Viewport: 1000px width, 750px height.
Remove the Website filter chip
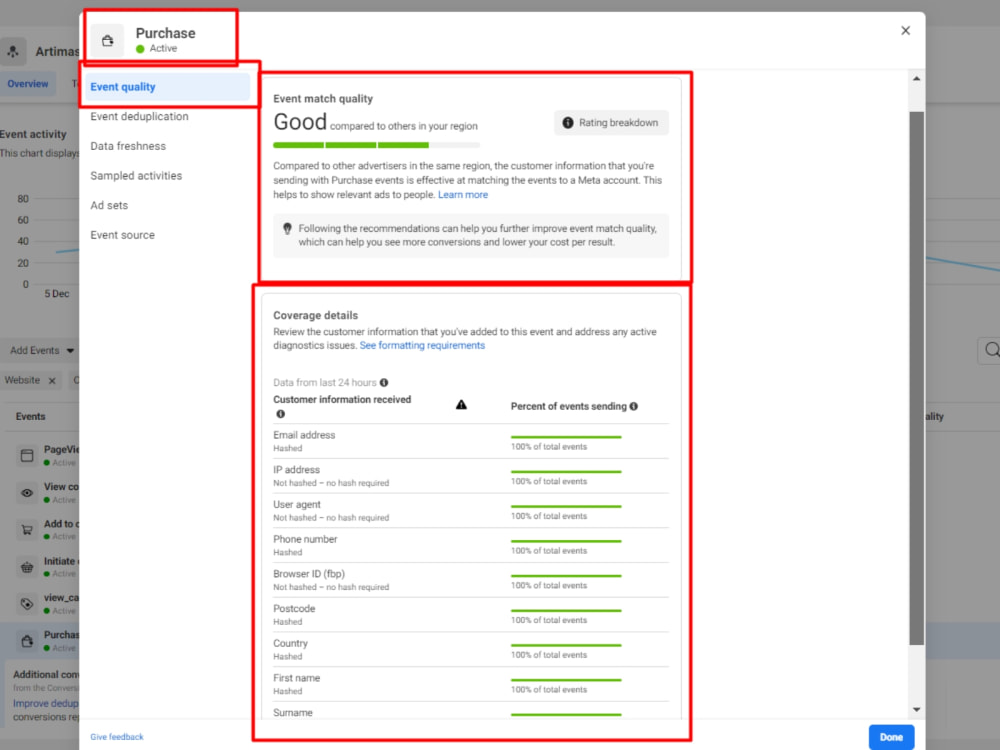(52, 381)
